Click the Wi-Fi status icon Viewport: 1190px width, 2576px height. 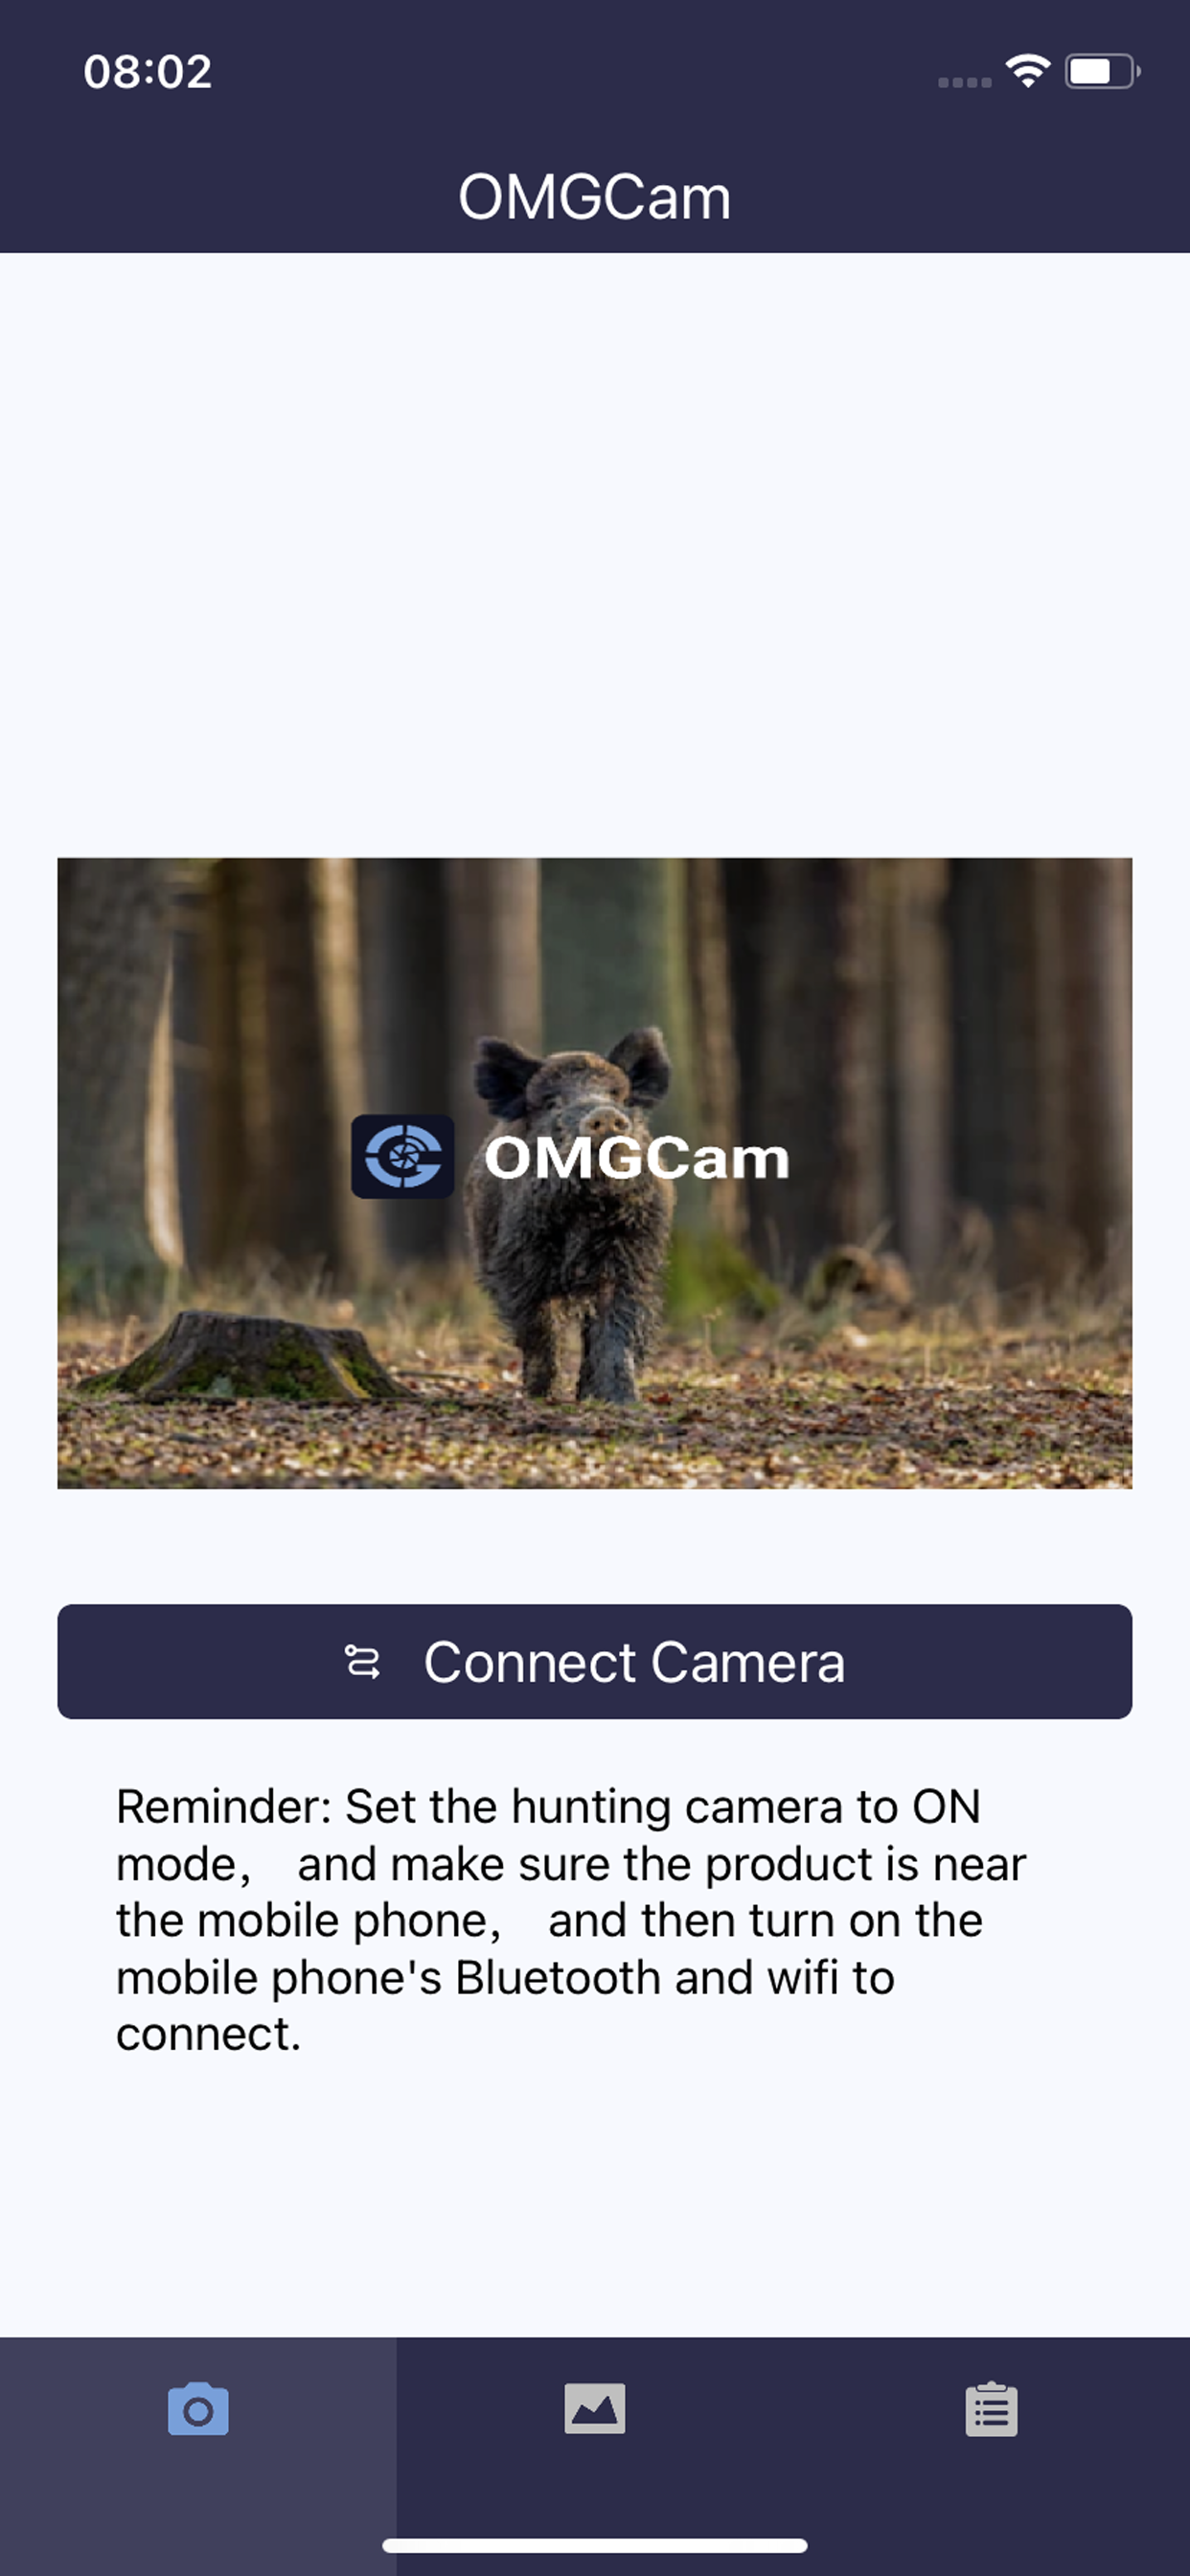[1028, 71]
